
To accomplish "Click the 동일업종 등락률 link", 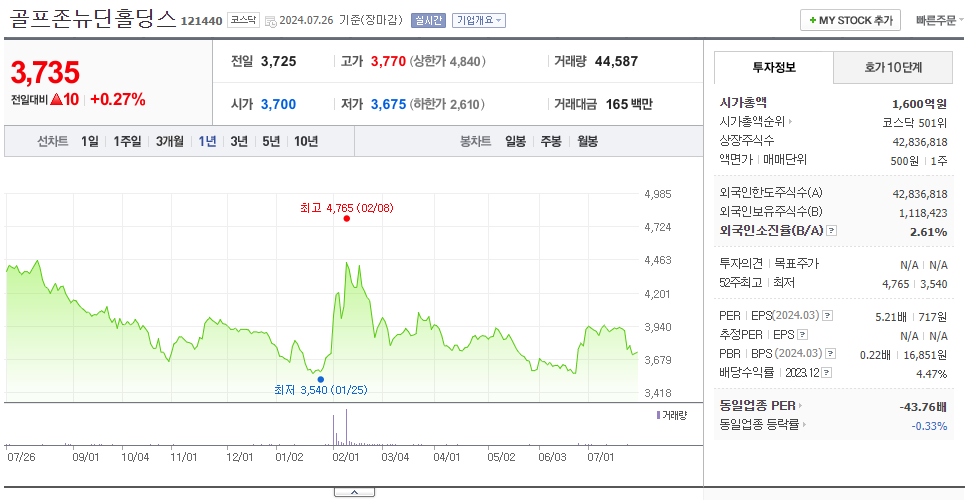I will point(759,425).
